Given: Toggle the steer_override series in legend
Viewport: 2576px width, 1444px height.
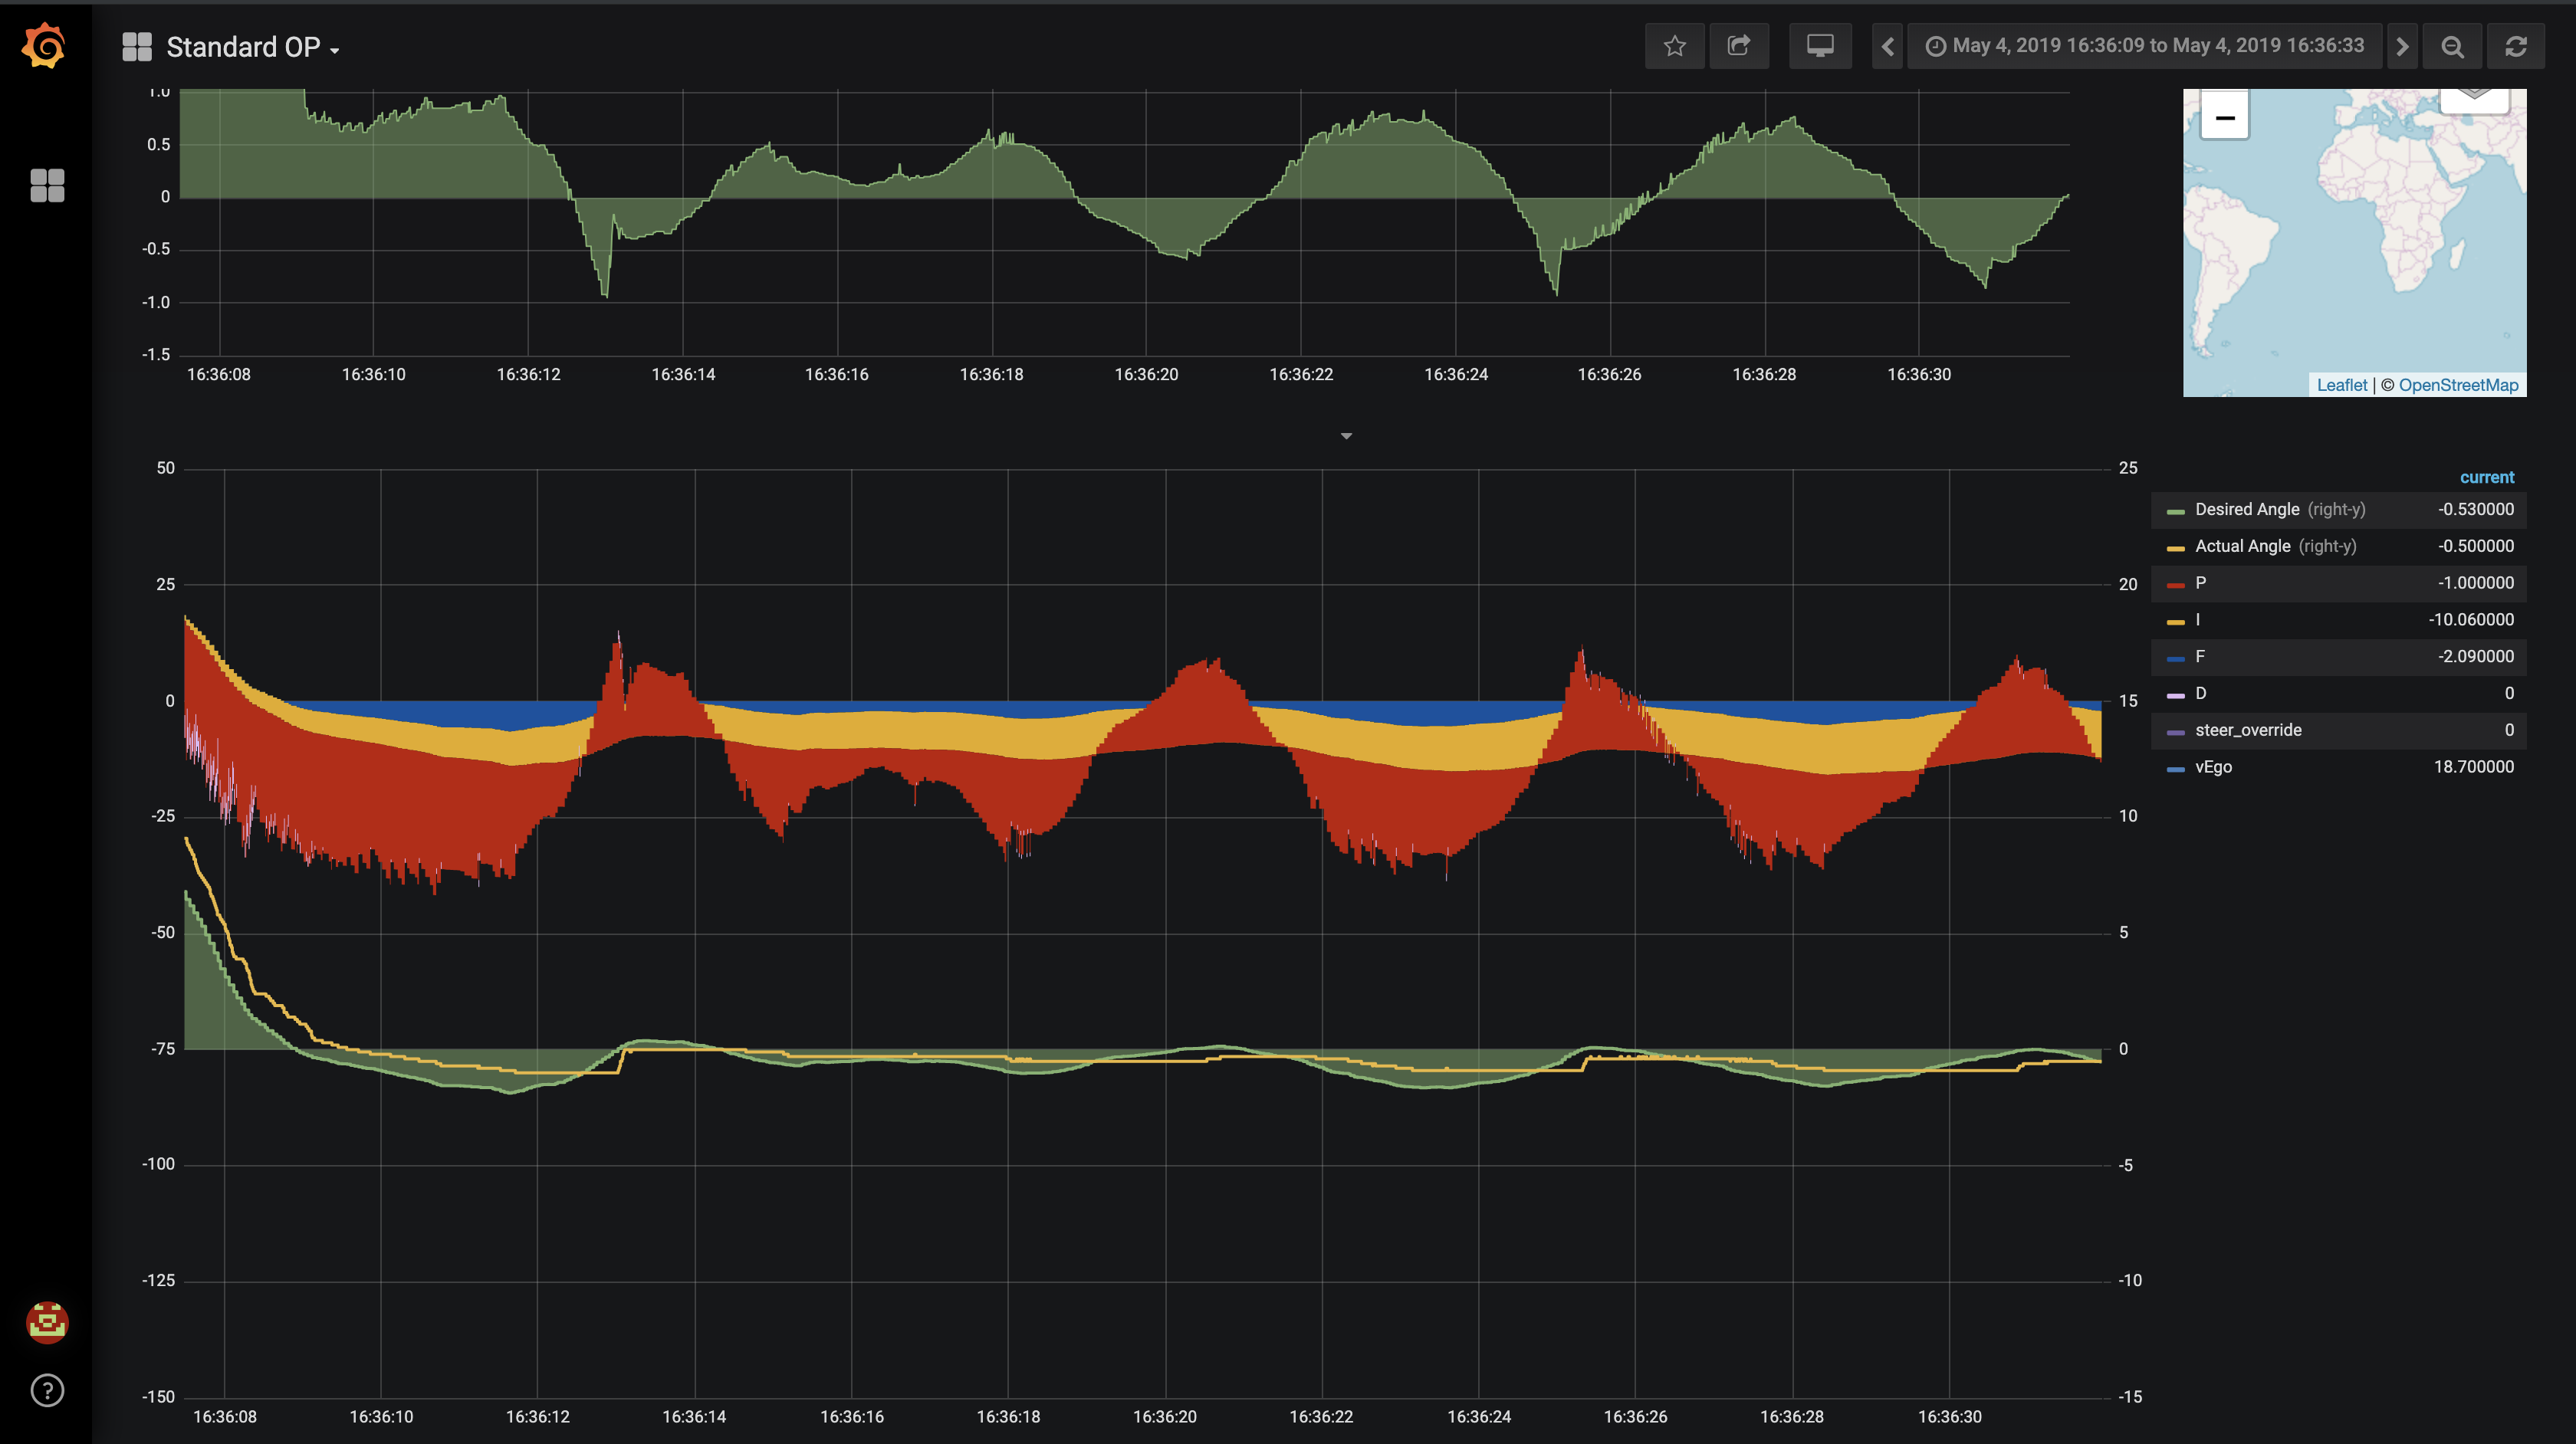Looking at the screenshot, I should point(2247,730).
